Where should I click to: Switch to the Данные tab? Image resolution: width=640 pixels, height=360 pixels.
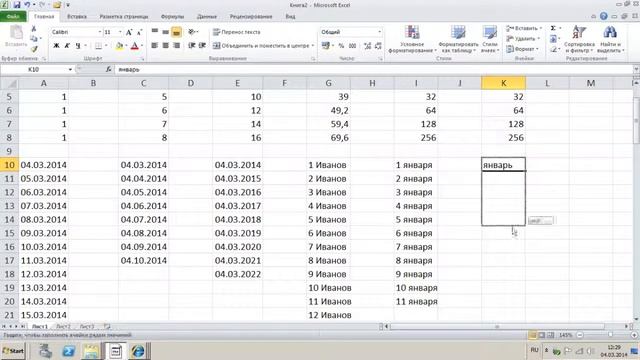click(x=207, y=17)
